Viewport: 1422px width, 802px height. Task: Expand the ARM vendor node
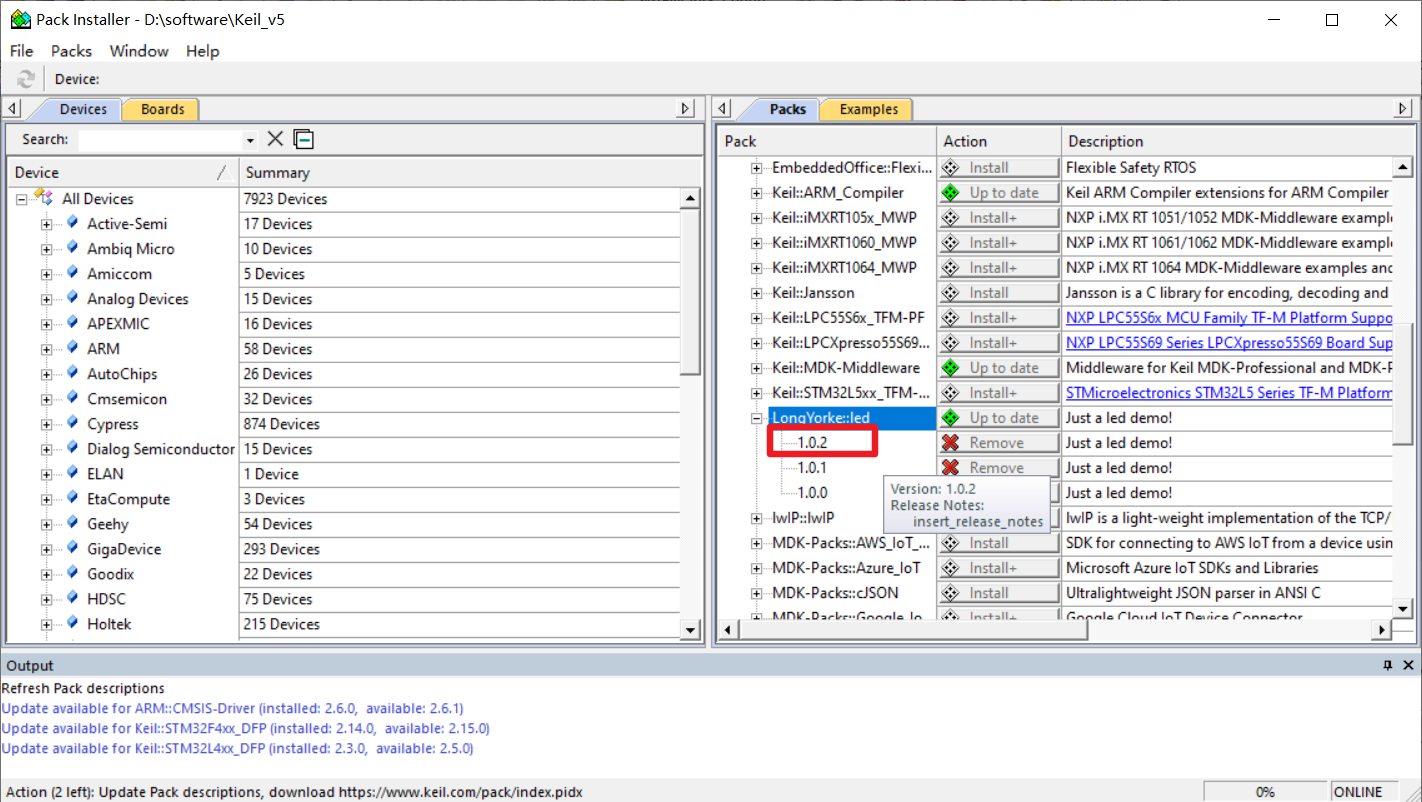coord(46,349)
